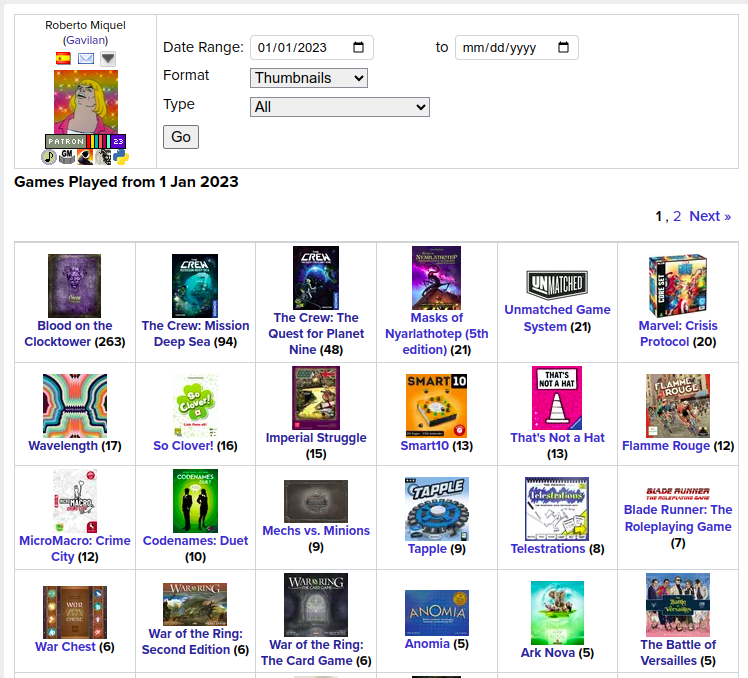The image size is (748, 678).
Task: Go to page 2 of results
Action: tap(677, 216)
